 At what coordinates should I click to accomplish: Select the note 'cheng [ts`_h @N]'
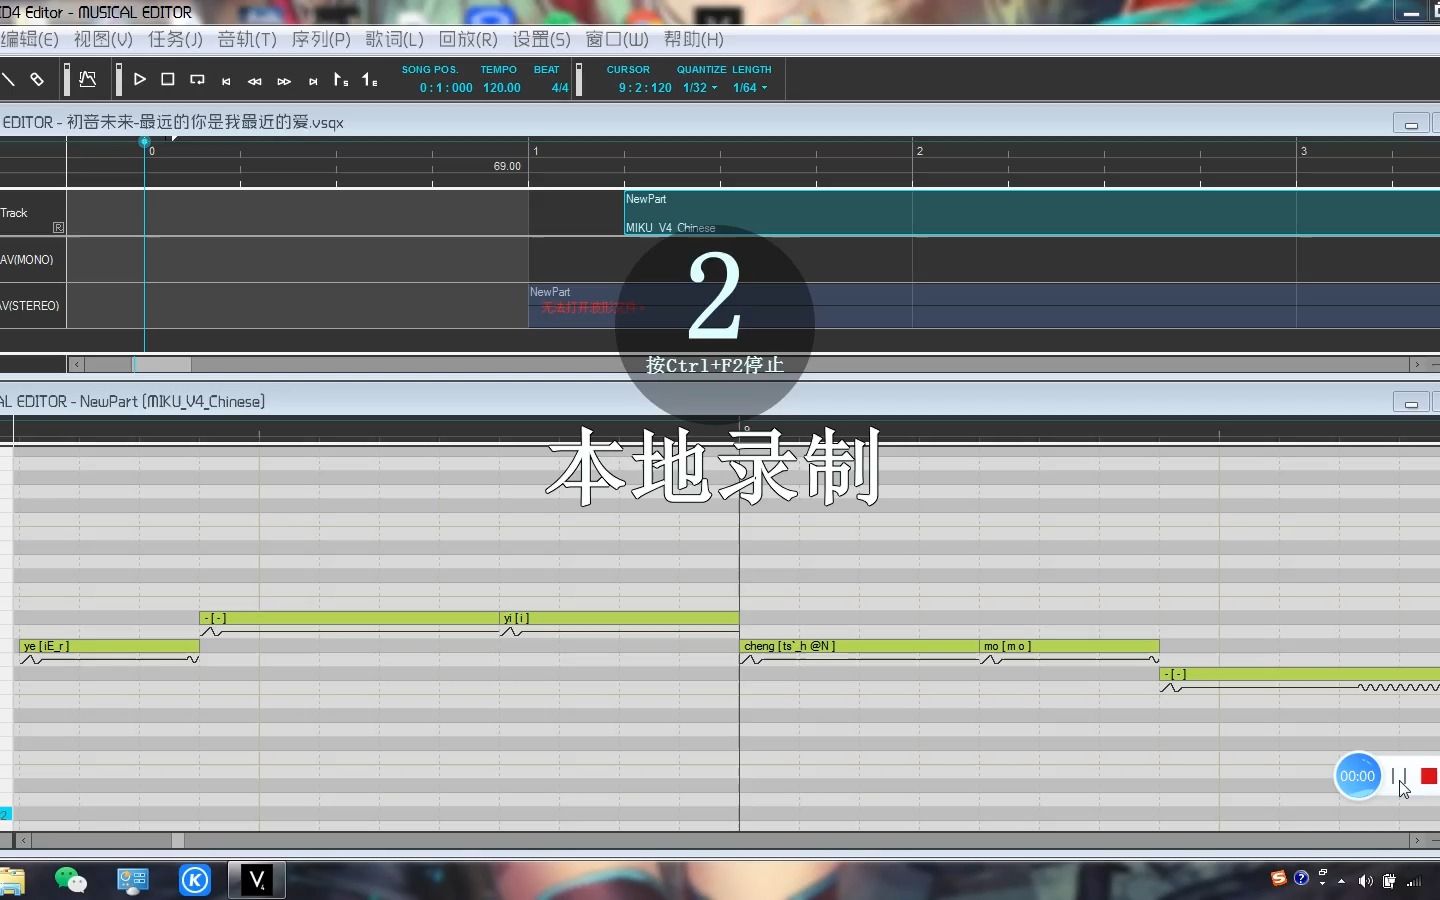(859, 646)
